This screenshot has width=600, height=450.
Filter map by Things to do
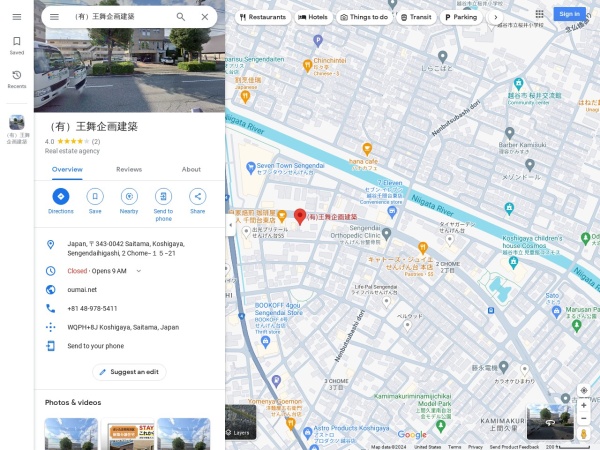point(364,17)
